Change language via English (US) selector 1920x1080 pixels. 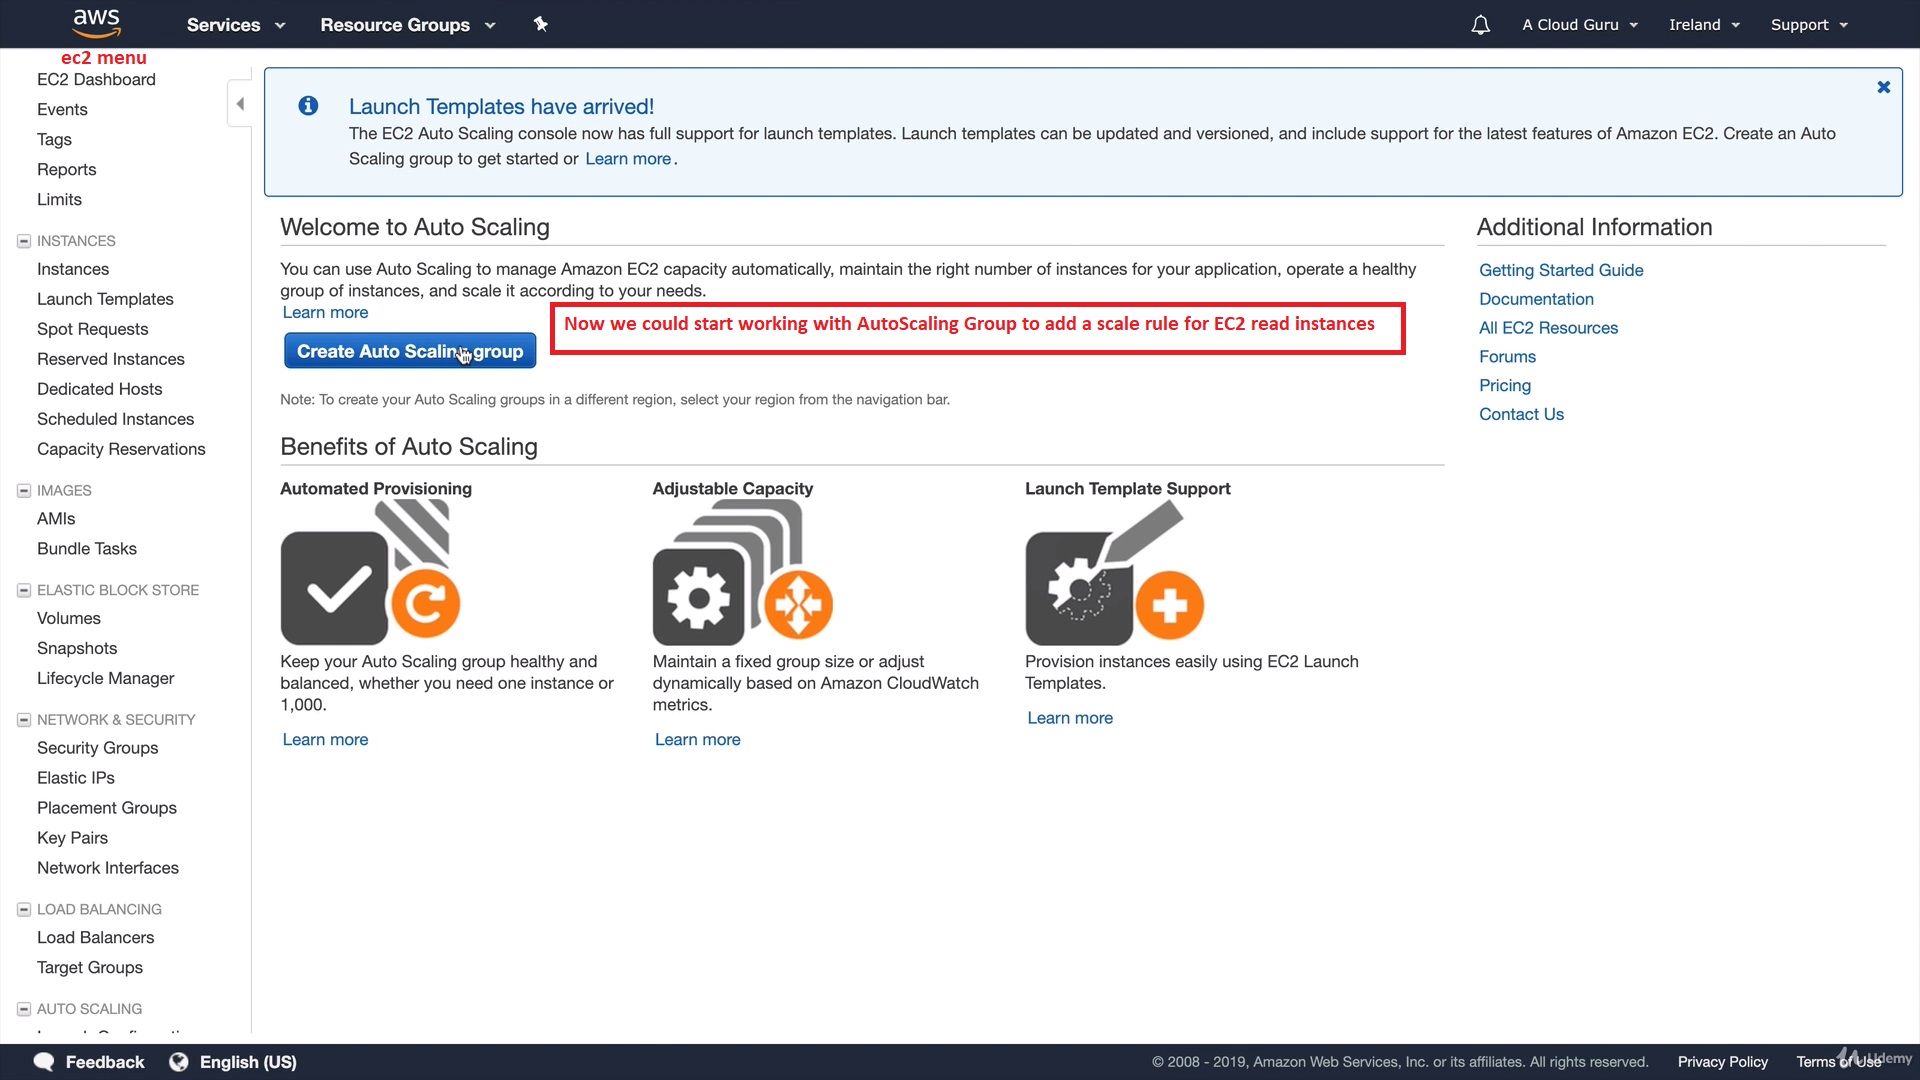pyautogui.click(x=247, y=1062)
